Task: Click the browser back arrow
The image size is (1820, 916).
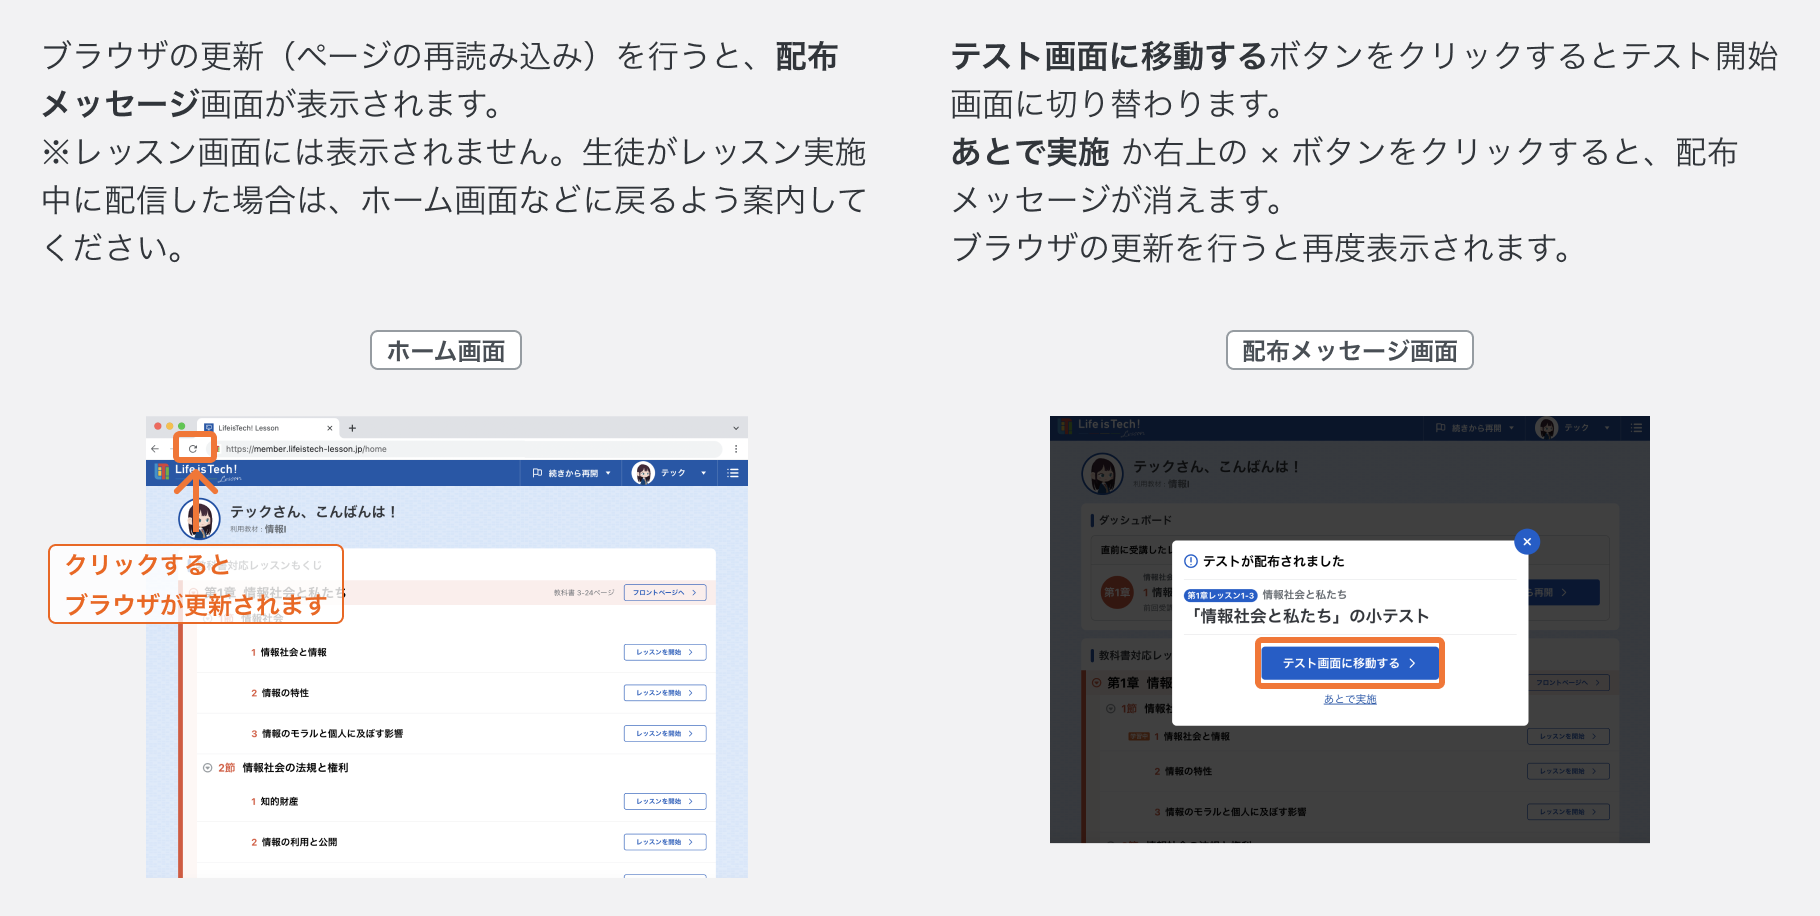Action: coord(155,449)
